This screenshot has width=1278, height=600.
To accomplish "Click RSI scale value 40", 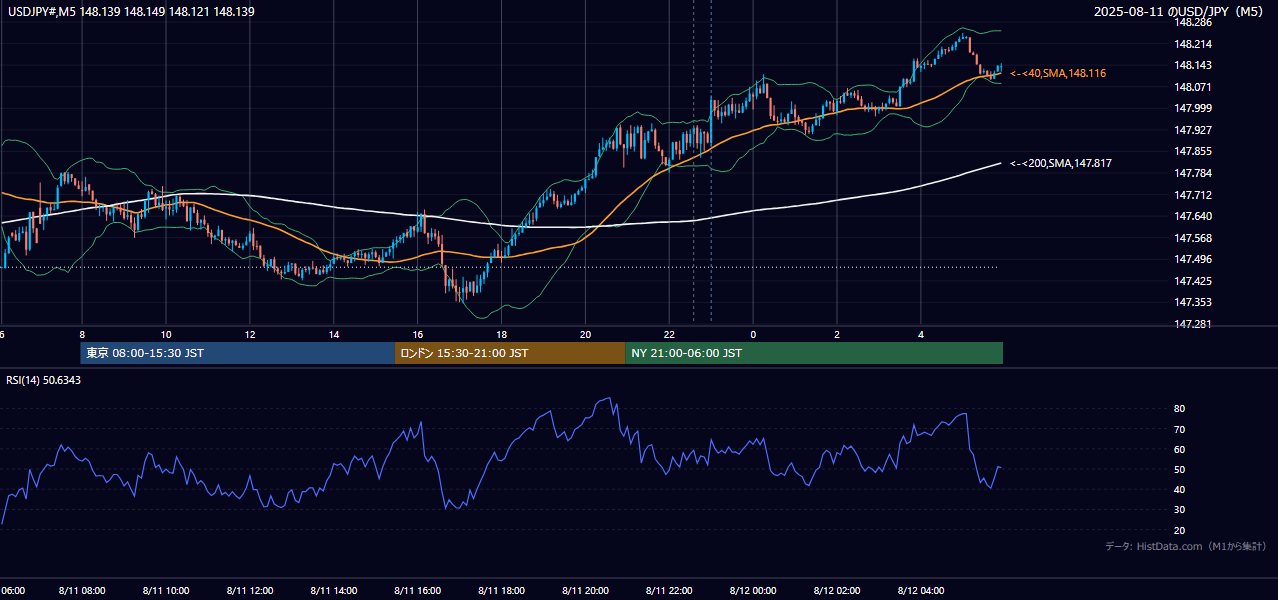I will click(x=1179, y=489).
